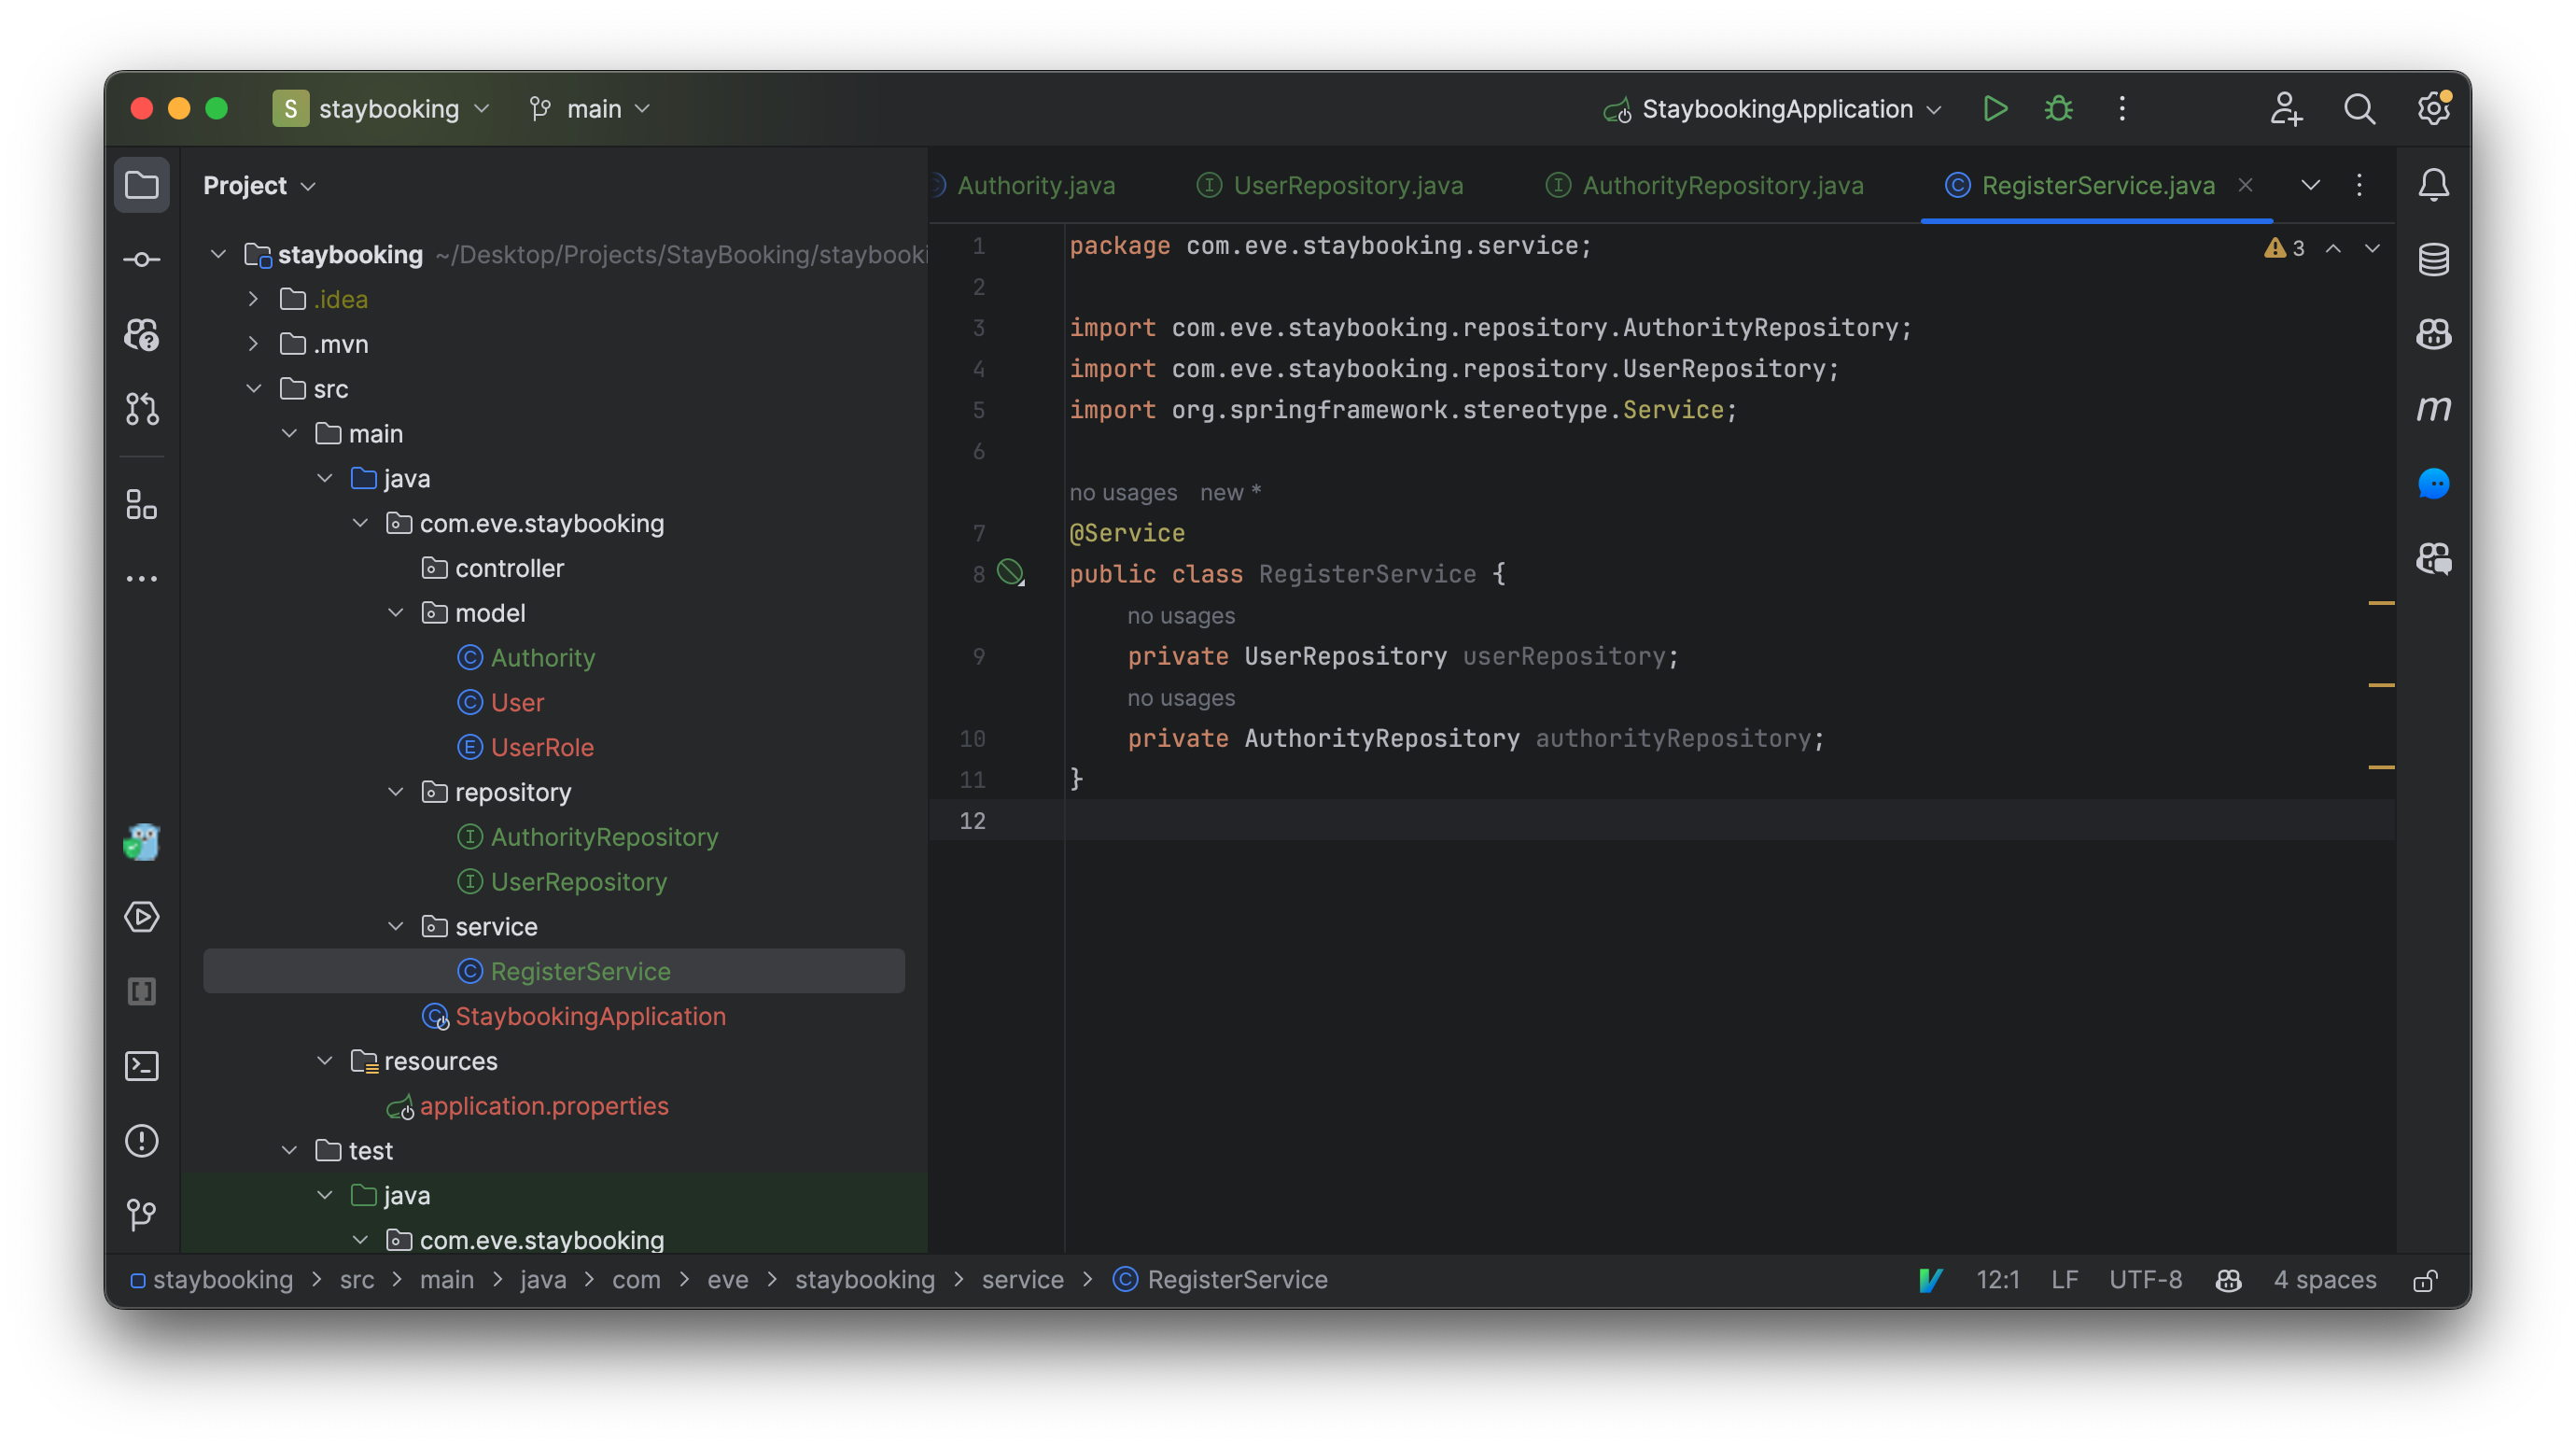This screenshot has height=1447, width=2576.
Task: Open the Maven tool window
Action: (x=2434, y=408)
